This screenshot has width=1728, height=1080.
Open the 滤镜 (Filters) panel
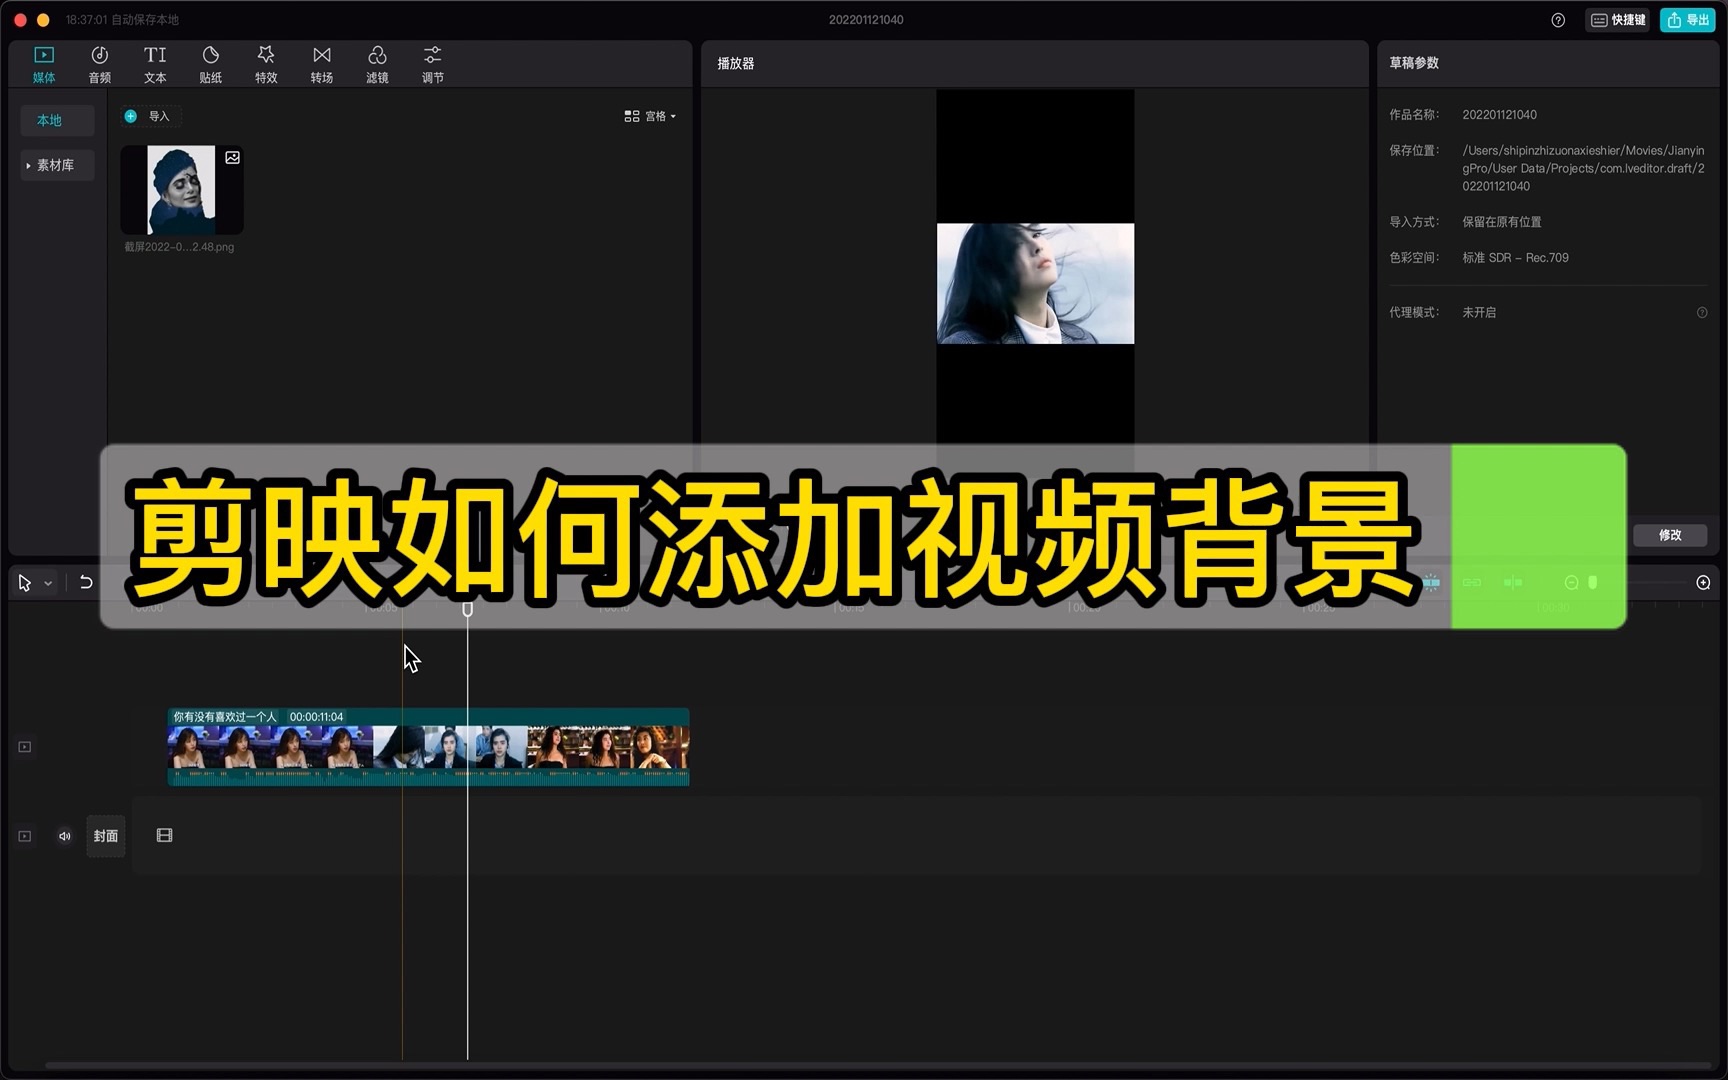377,63
